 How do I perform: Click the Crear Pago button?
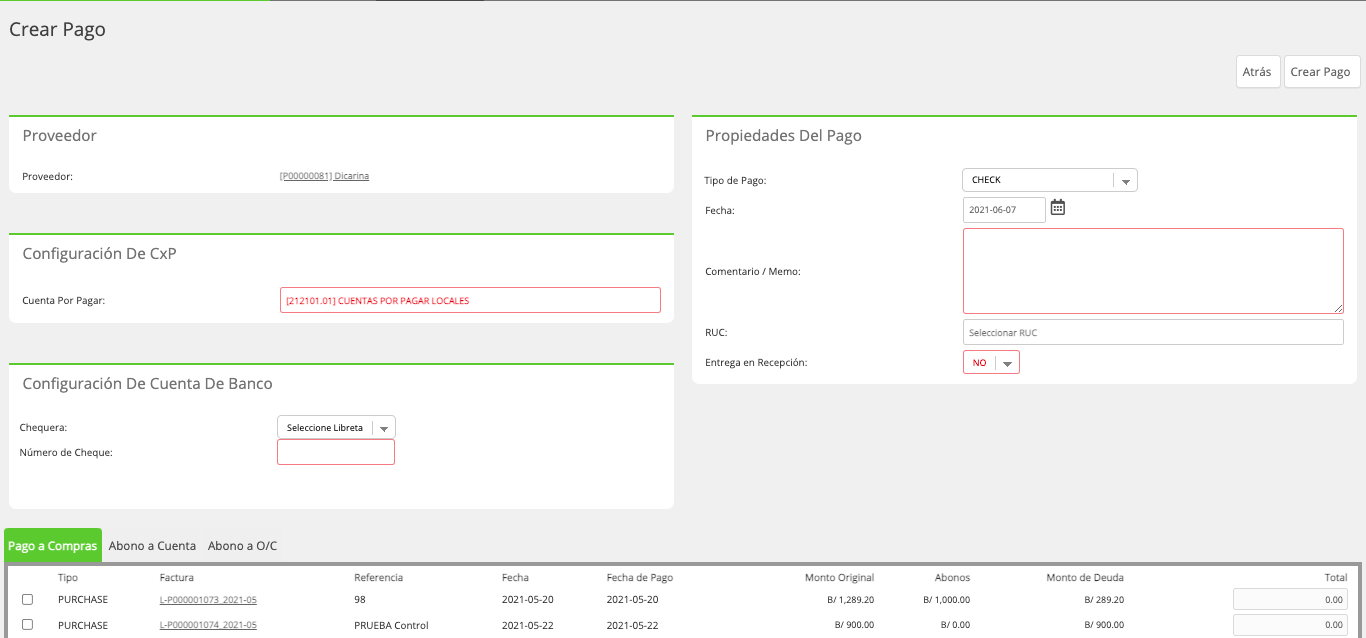(1321, 72)
